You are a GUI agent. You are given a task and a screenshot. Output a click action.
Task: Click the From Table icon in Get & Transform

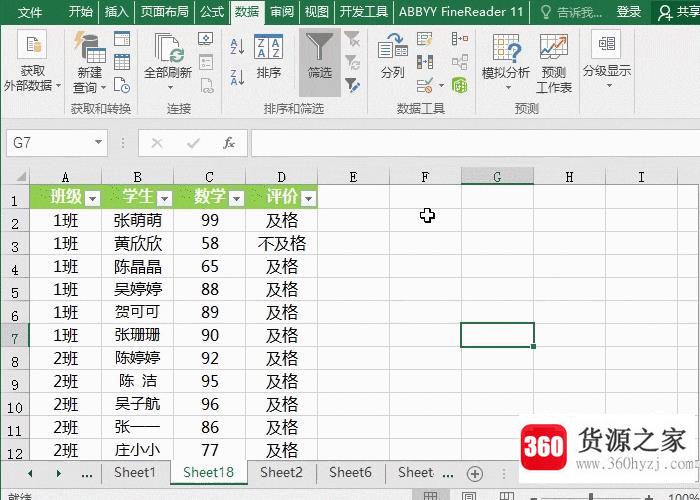(x=122, y=62)
